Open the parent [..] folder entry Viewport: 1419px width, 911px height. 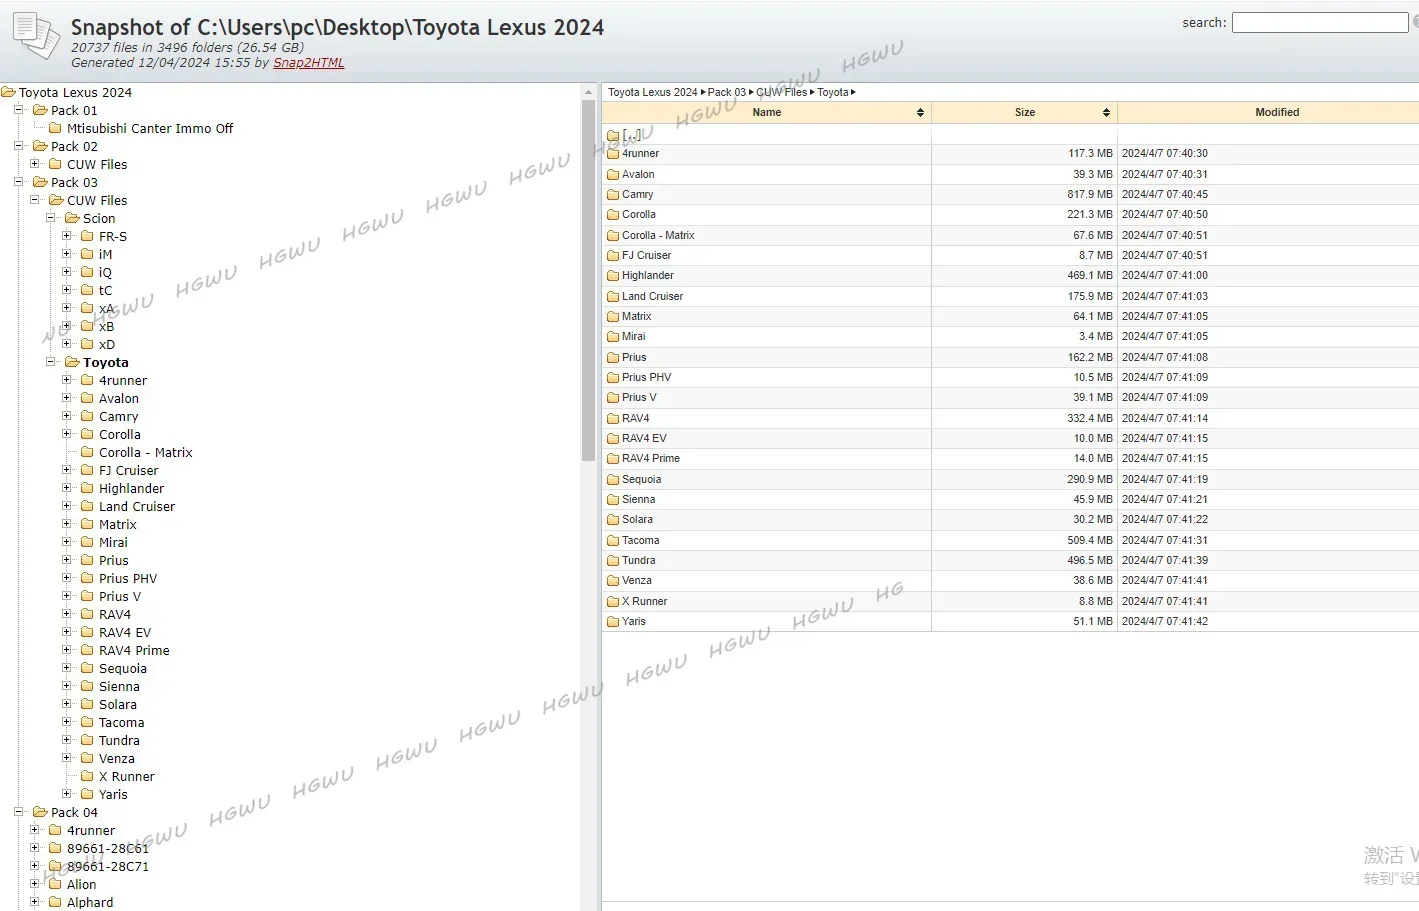click(x=632, y=134)
